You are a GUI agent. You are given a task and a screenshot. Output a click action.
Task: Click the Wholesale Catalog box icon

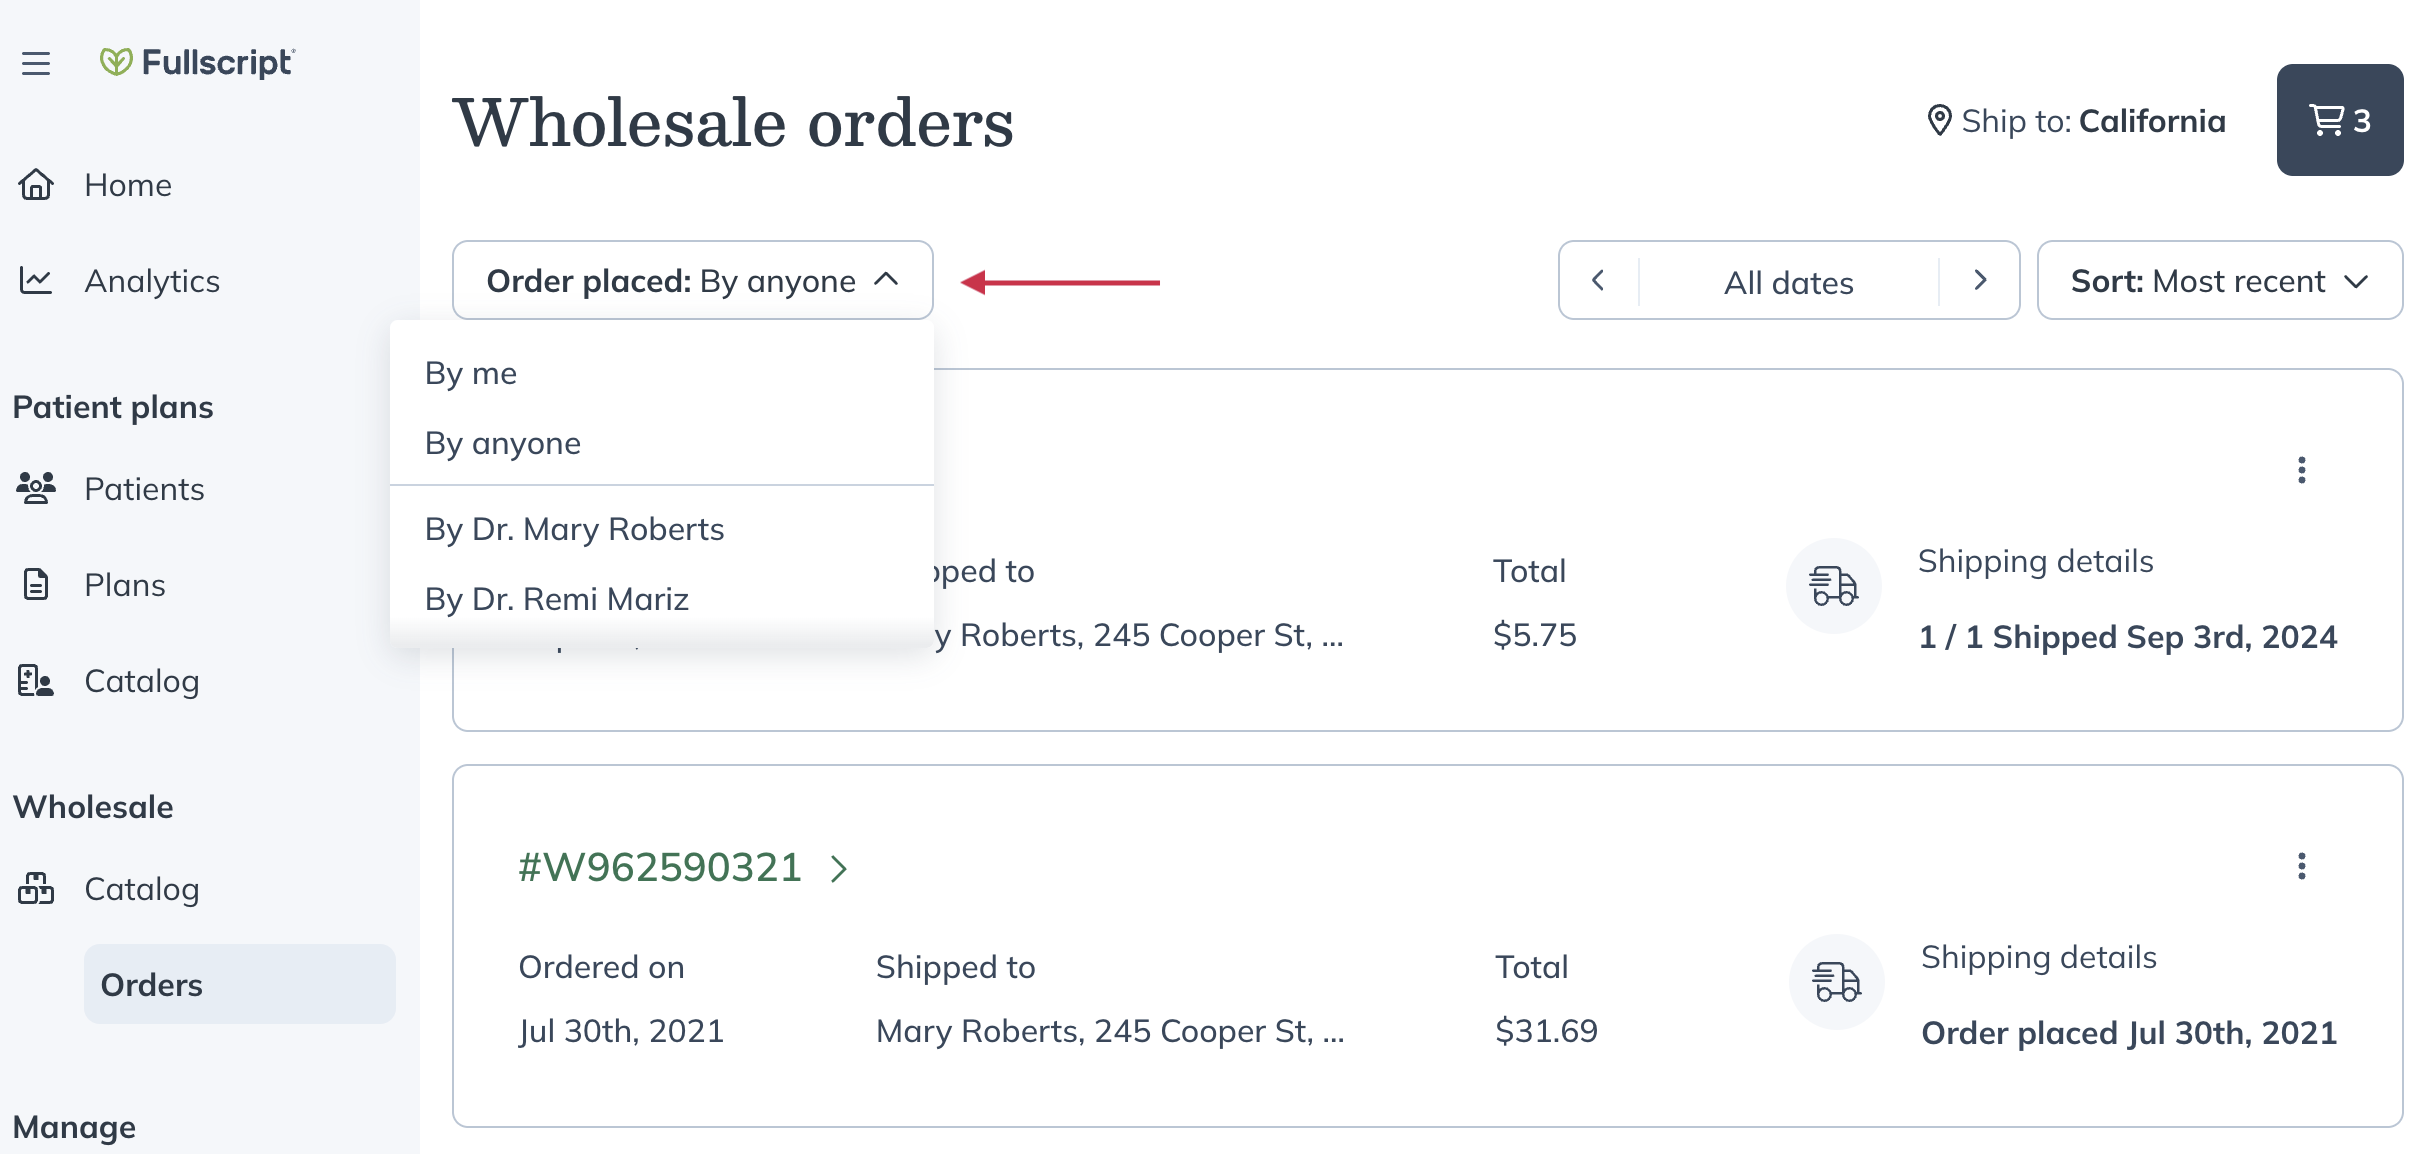point(37,888)
